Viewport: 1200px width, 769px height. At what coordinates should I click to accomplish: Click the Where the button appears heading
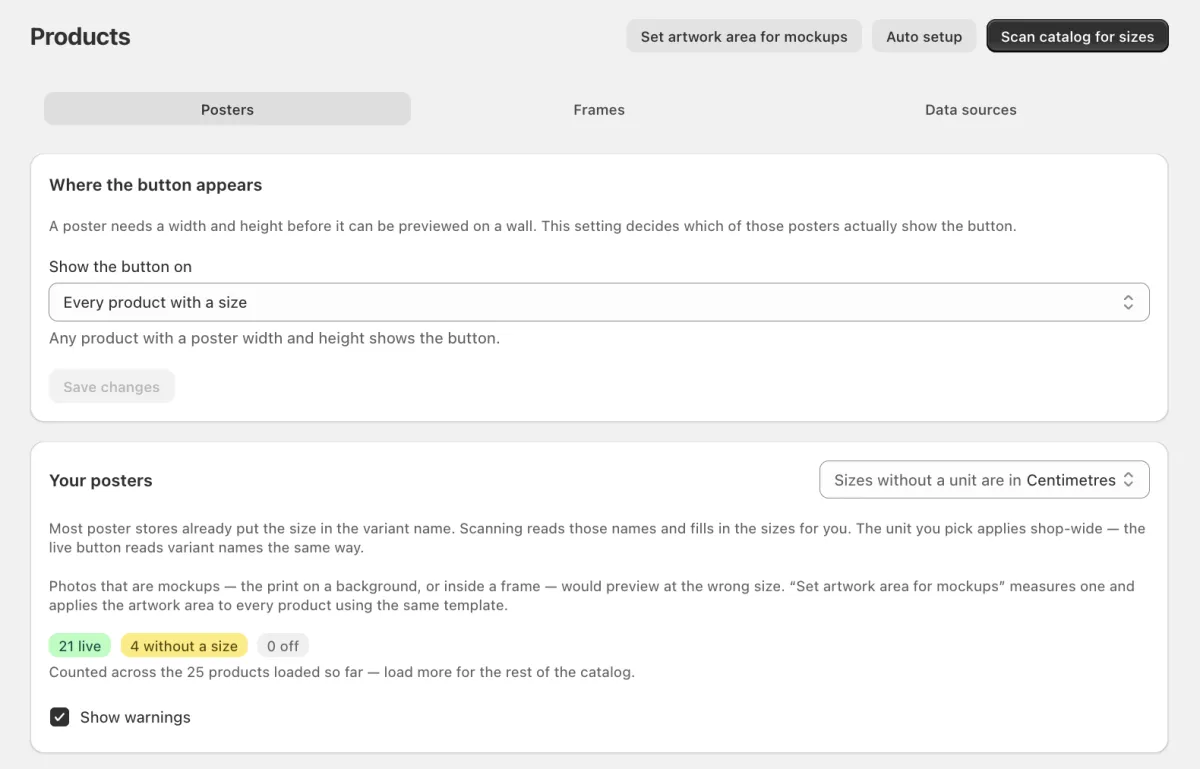pyautogui.click(x=156, y=185)
